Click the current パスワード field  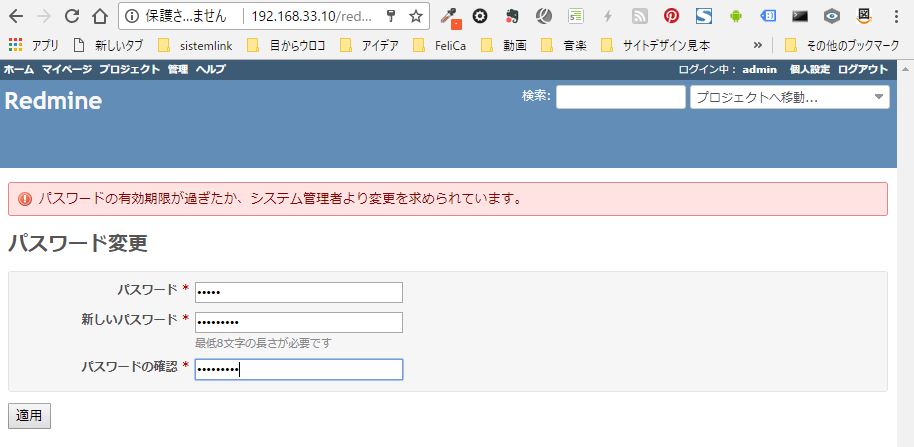pyautogui.click(x=298, y=293)
